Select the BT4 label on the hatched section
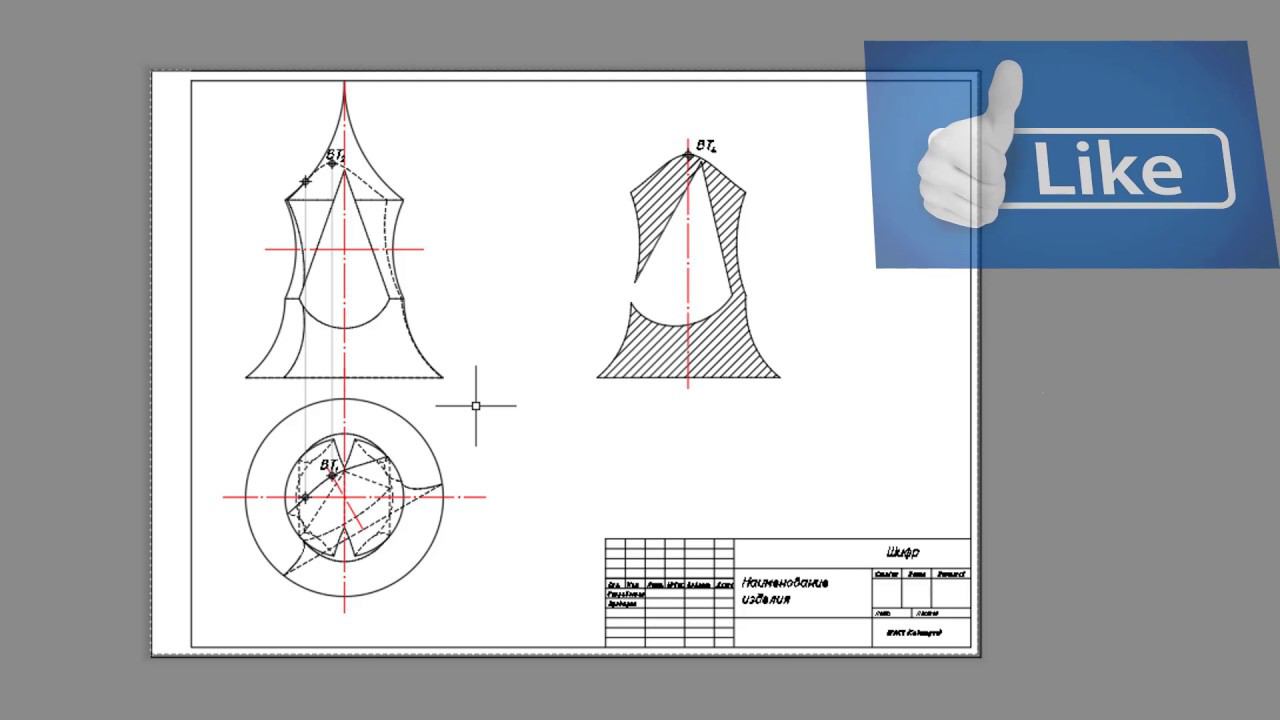The width and height of the screenshot is (1280, 720). coord(708,146)
